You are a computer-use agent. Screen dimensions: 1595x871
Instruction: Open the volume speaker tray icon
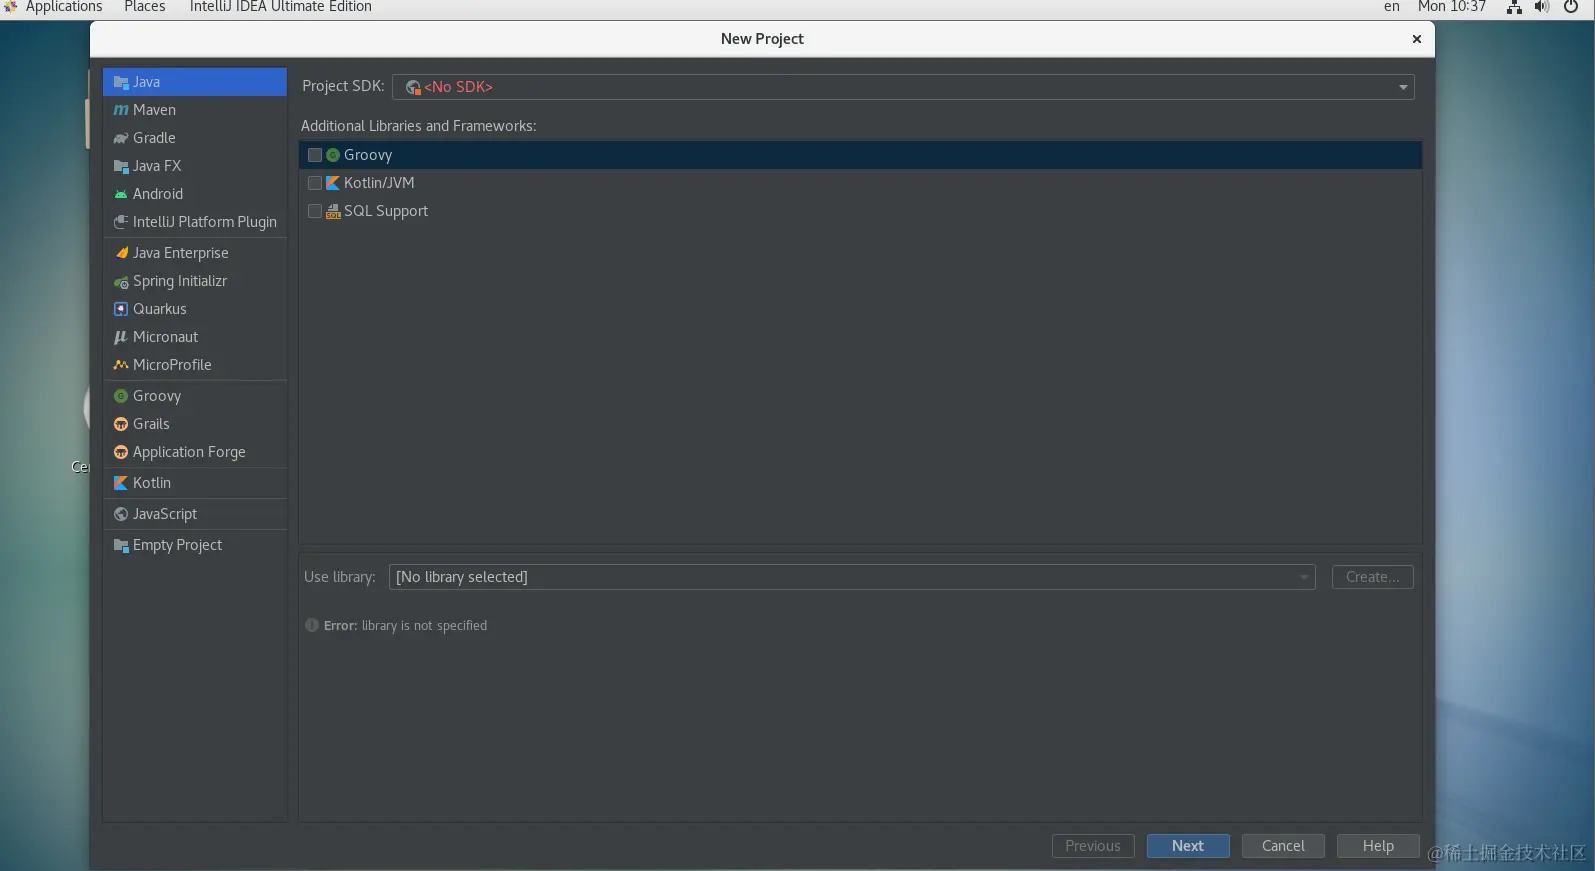[1542, 7]
